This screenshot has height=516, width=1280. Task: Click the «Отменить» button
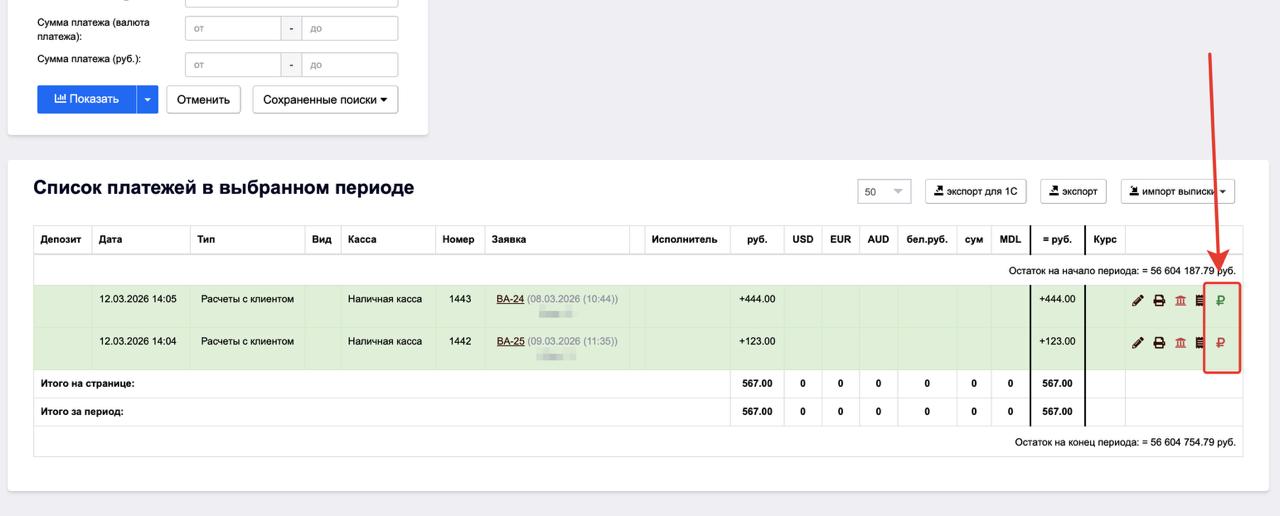(203, 99)
